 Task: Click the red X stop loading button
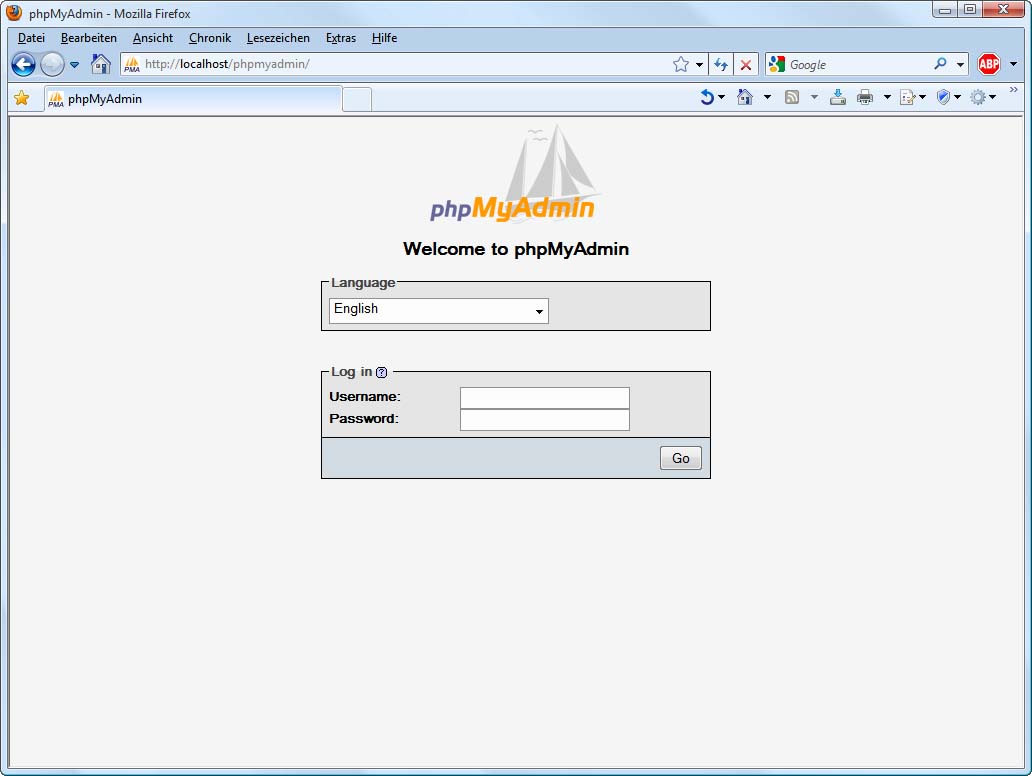(746, 65)
